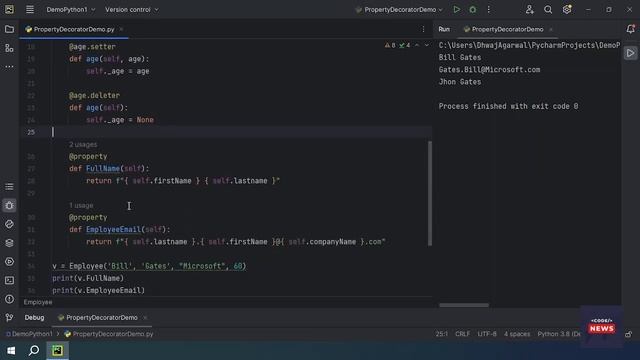Open Code With Me user icon
The width and height of the screenshot is (640, 360).
point(529,9)
